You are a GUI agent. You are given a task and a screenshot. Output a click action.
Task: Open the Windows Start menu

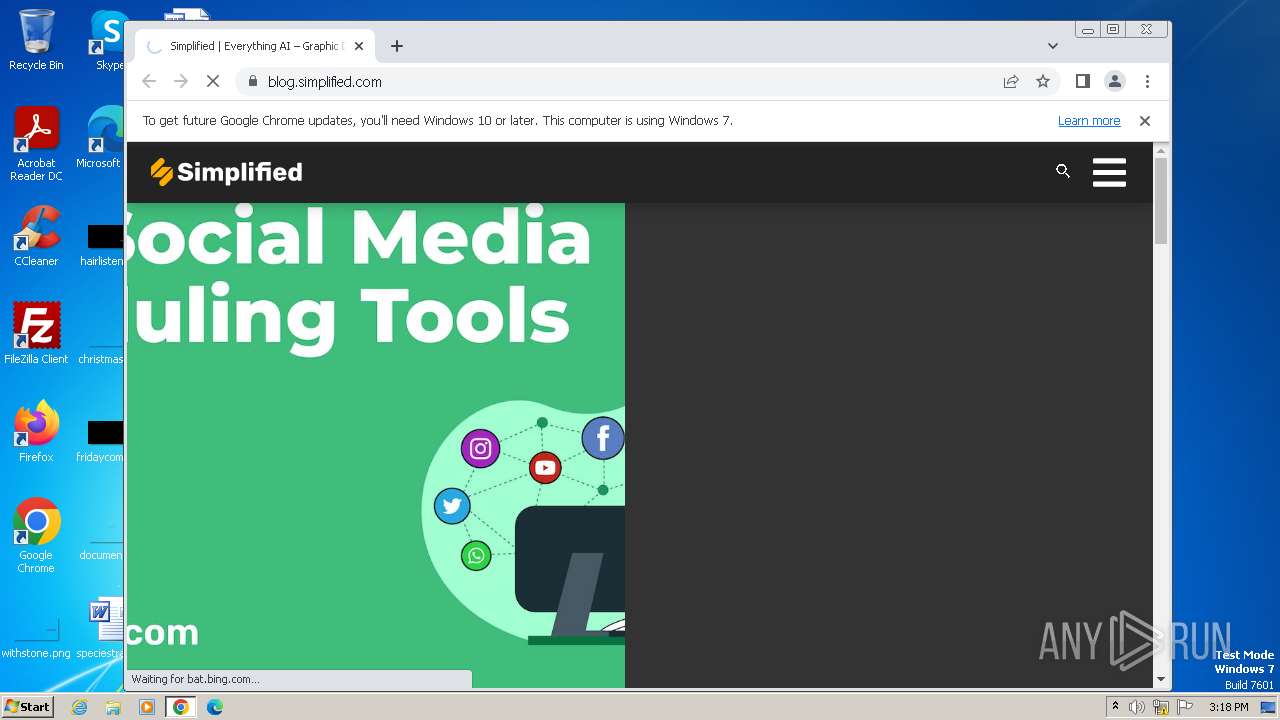pos(27,707)
